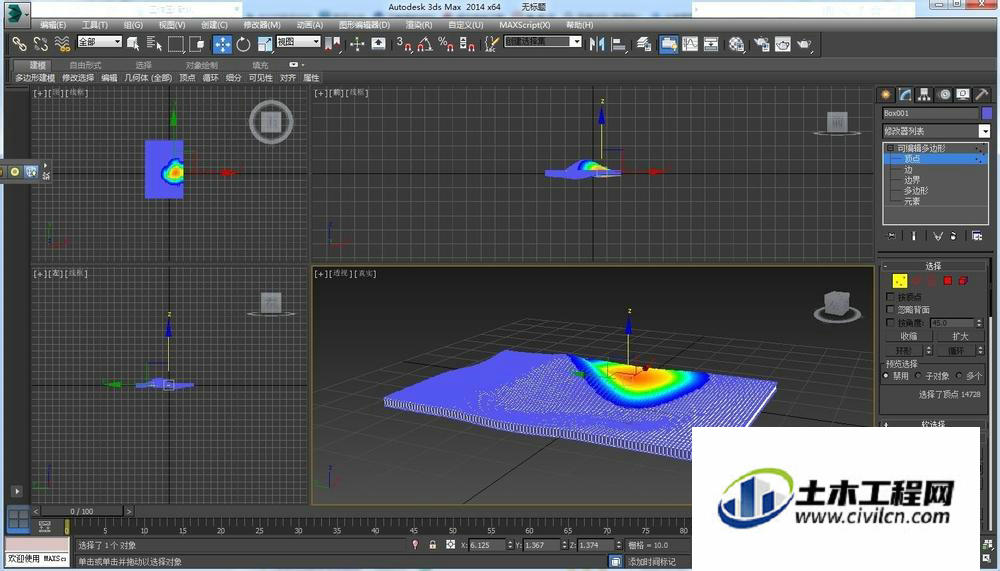Open the Schematic View icon
This screenshot has height=571, width=1000.
point(710,44)
